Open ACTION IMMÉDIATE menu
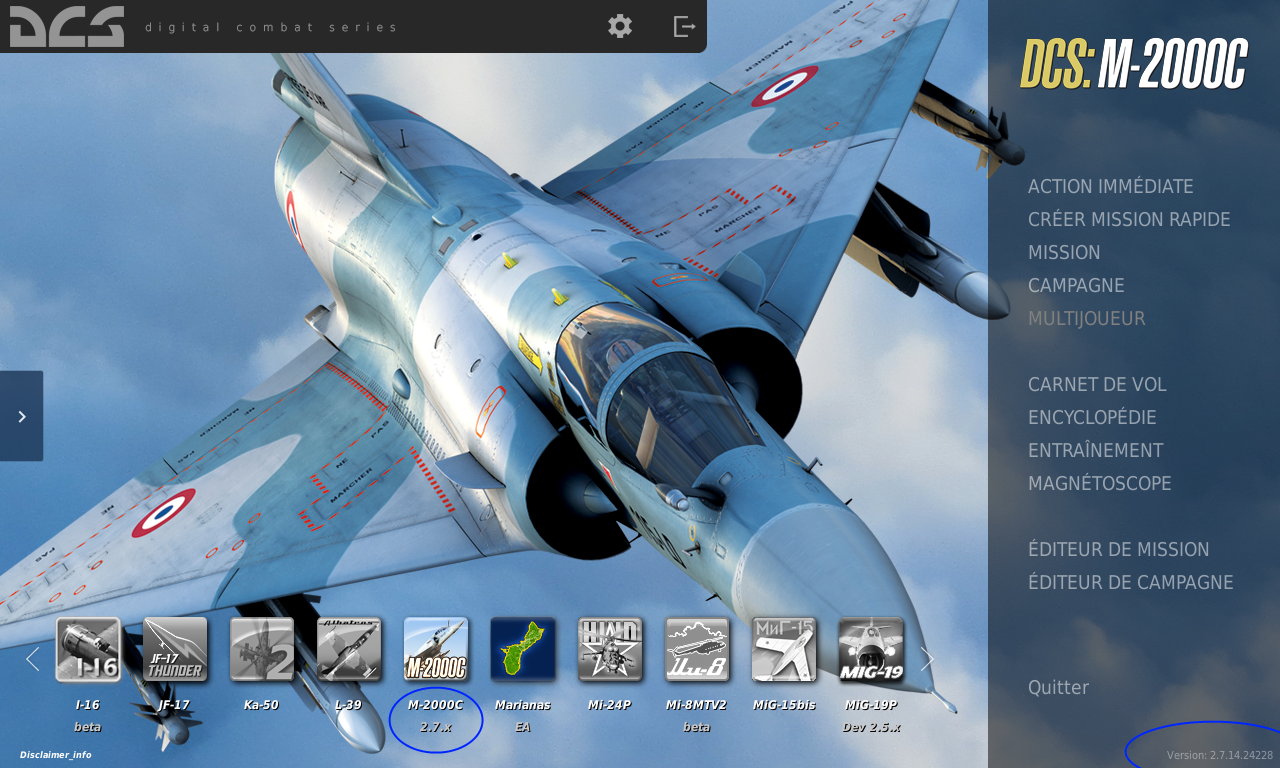 coord(1111,187)
